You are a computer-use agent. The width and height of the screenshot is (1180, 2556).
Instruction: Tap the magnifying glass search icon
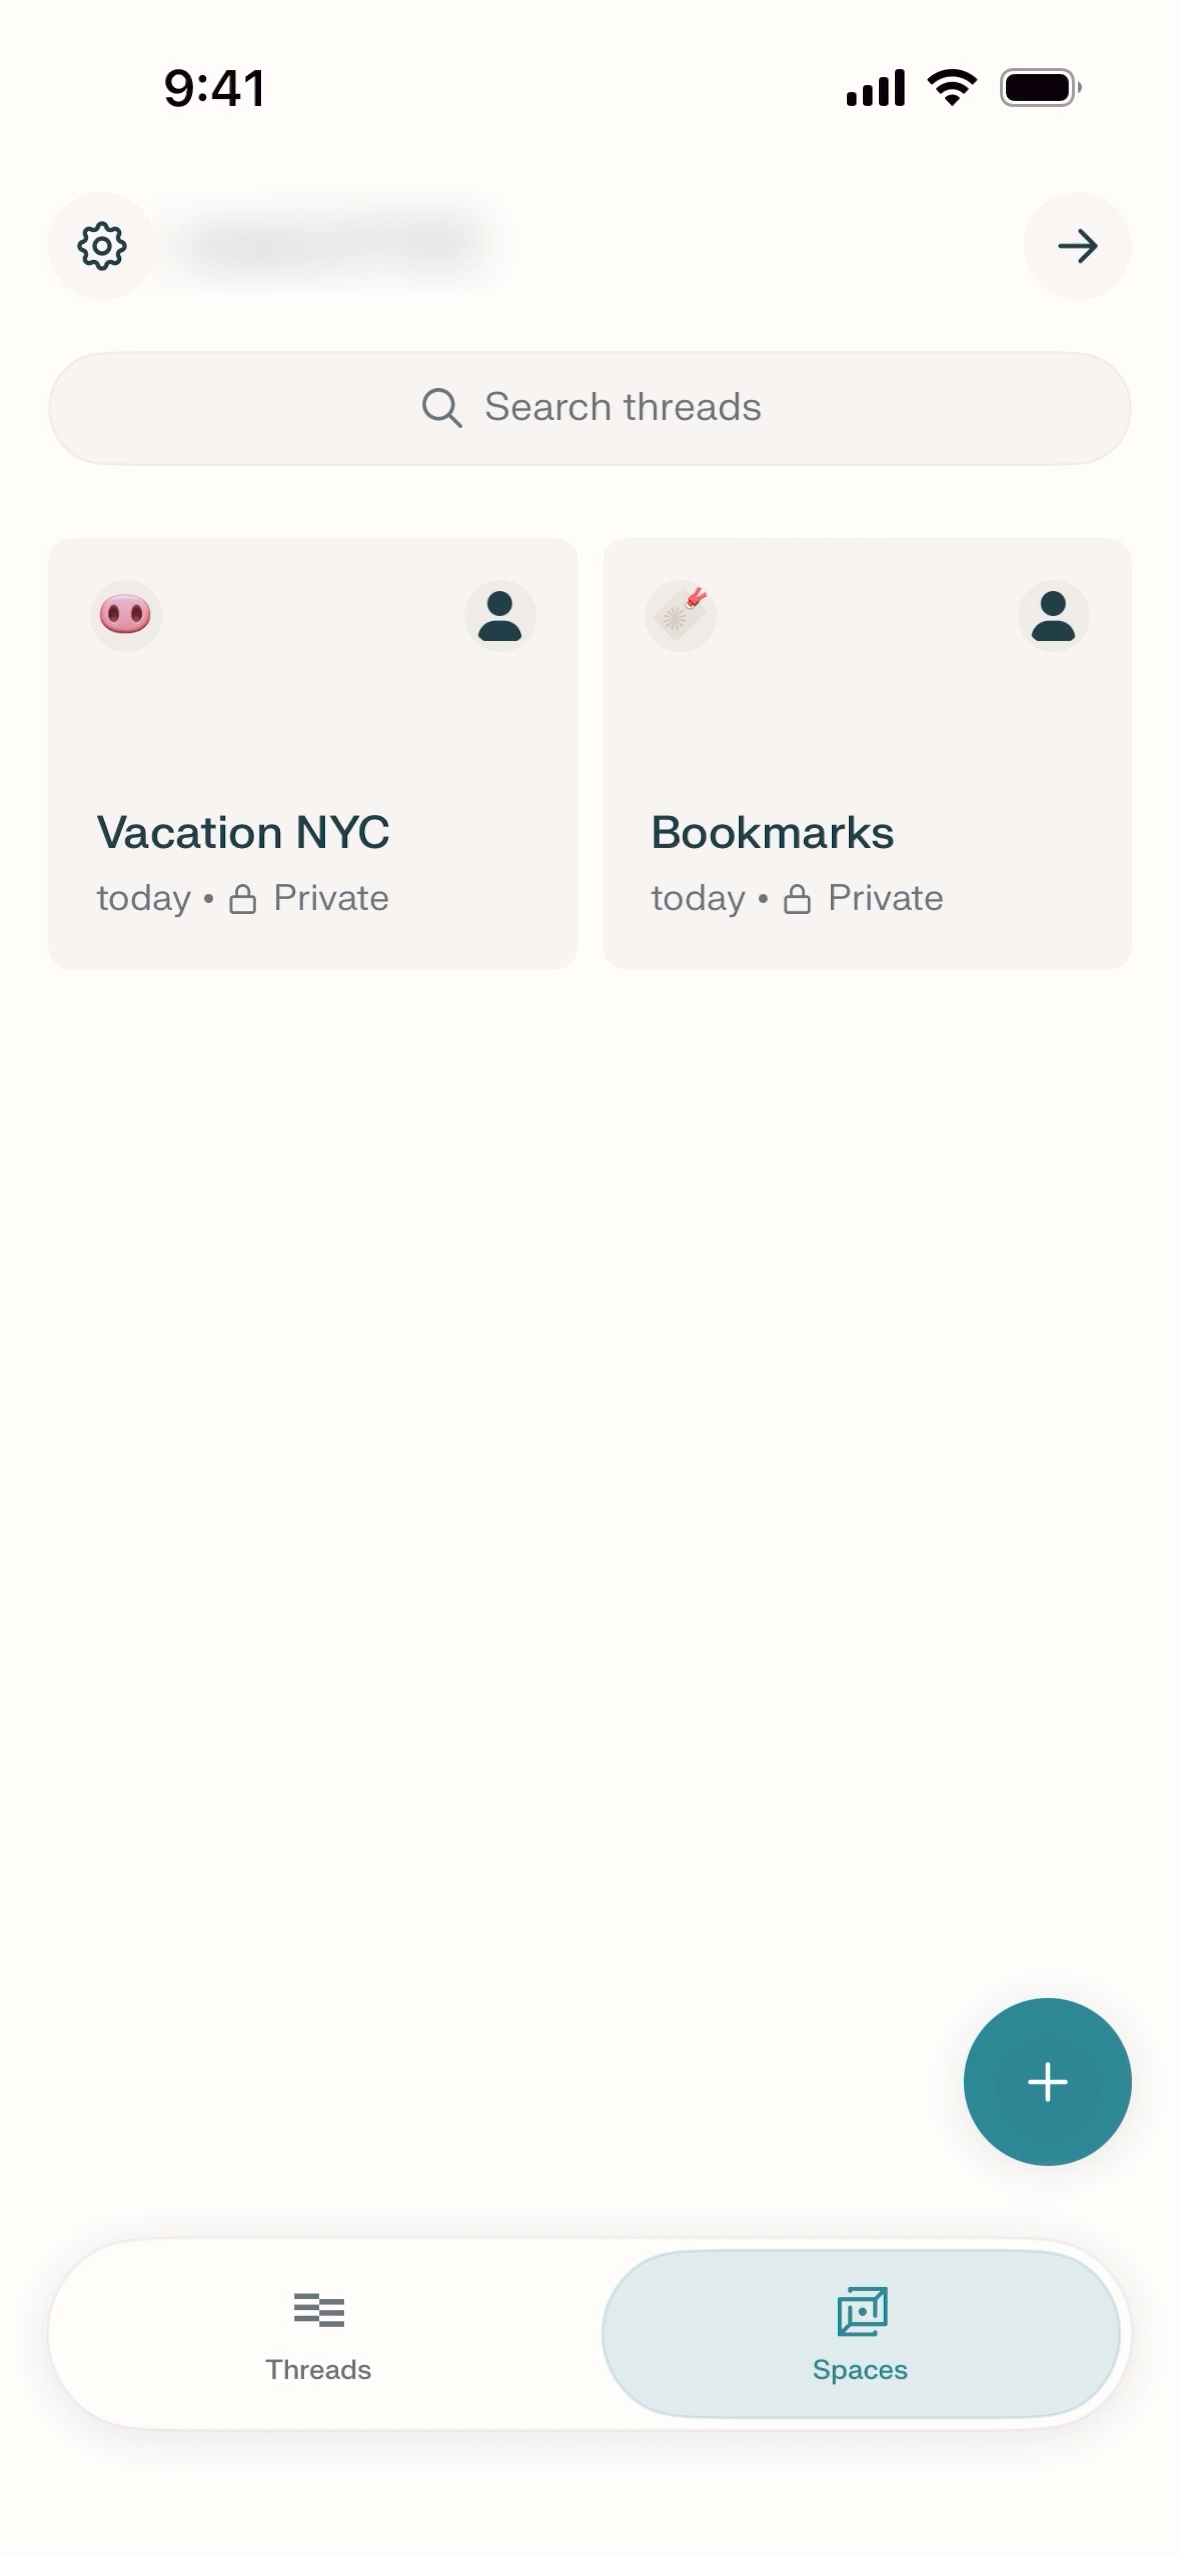[441, 408]
